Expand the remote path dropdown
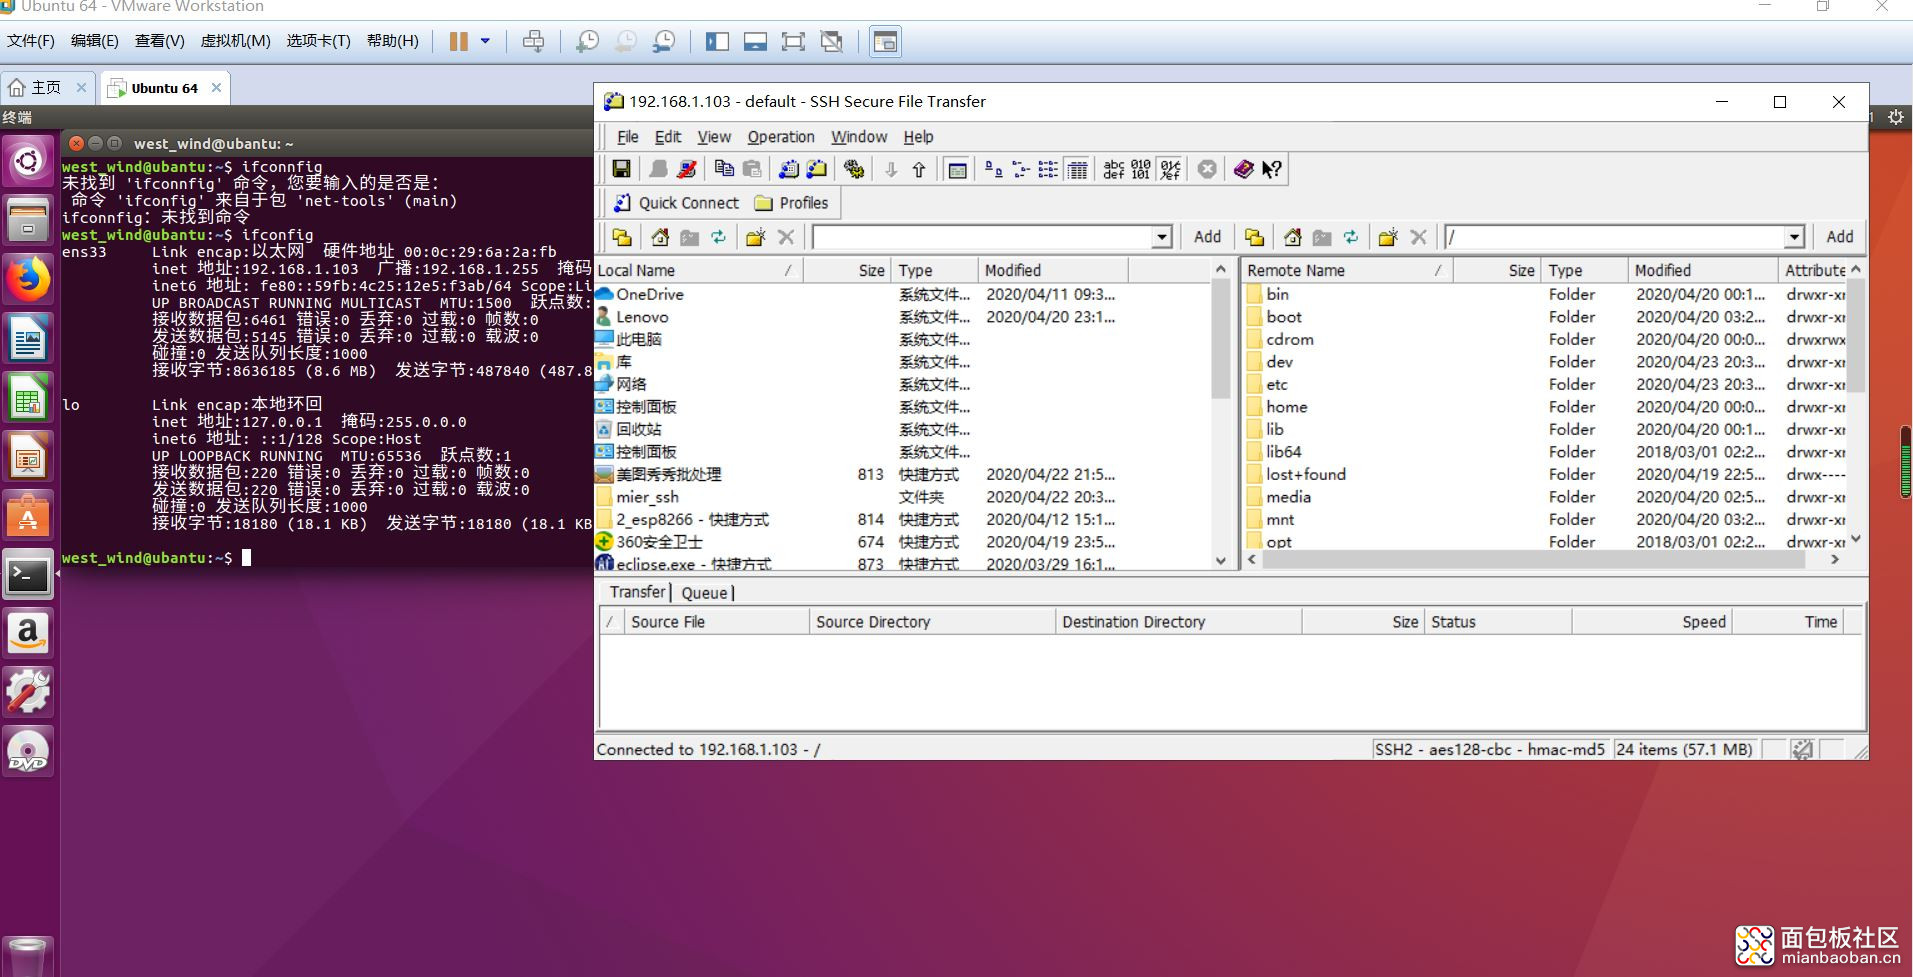The width and height of the screenshot is (1913, 977). click(x=1794, y=237)
